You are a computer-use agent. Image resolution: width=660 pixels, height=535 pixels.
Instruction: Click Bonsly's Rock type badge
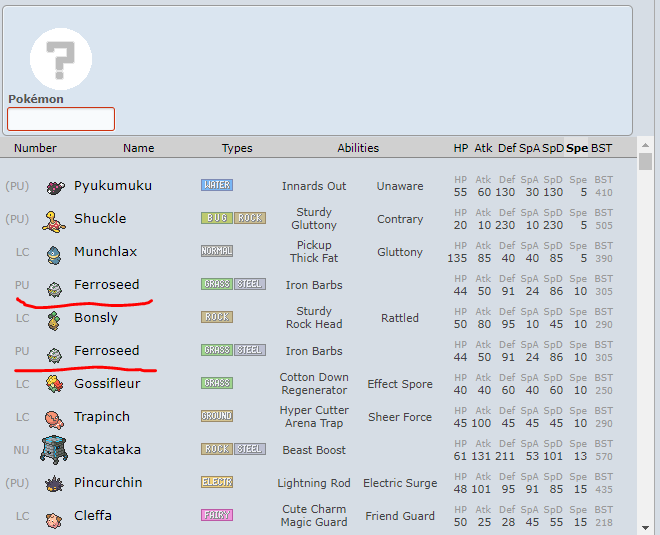tap(217, 317)
